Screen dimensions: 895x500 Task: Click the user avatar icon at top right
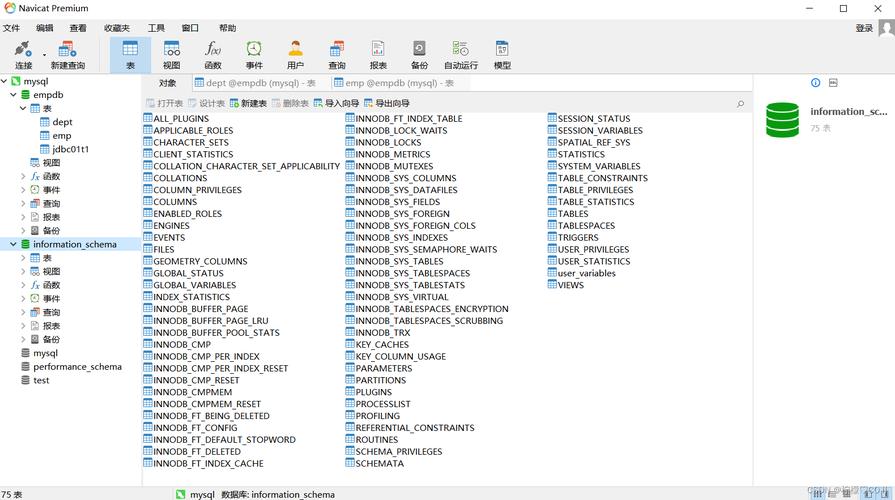pyautogui.click(x=886, y=28)
